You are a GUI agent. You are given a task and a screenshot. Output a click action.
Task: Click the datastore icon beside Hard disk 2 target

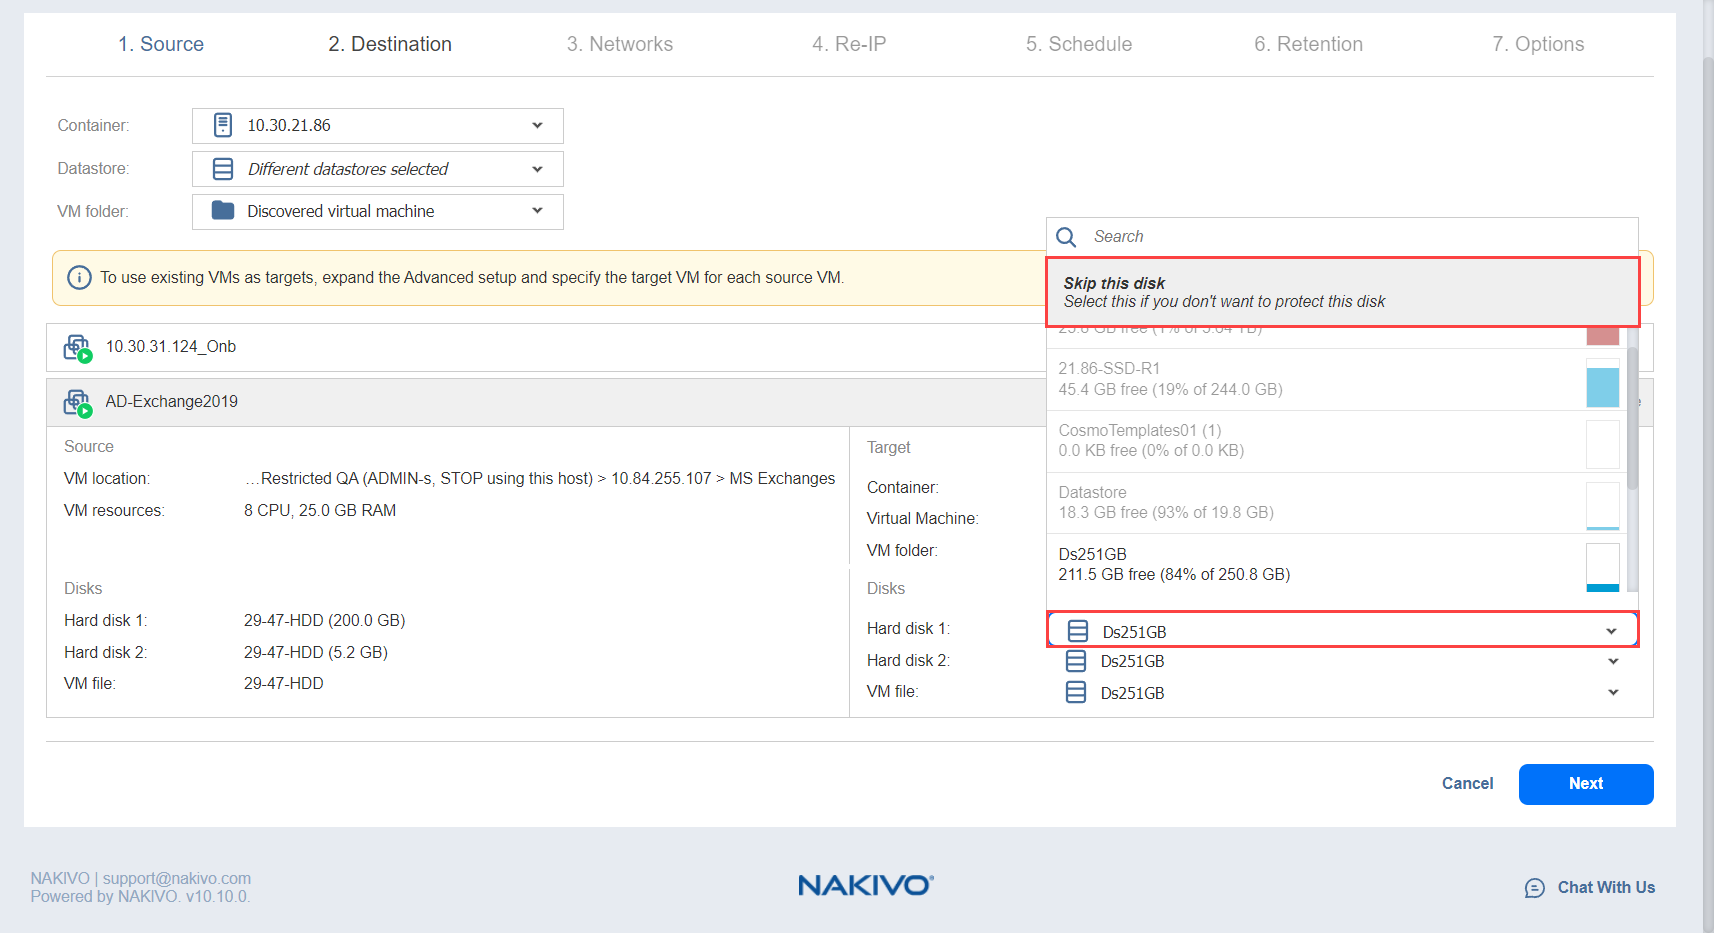(x=1076, y=661)
